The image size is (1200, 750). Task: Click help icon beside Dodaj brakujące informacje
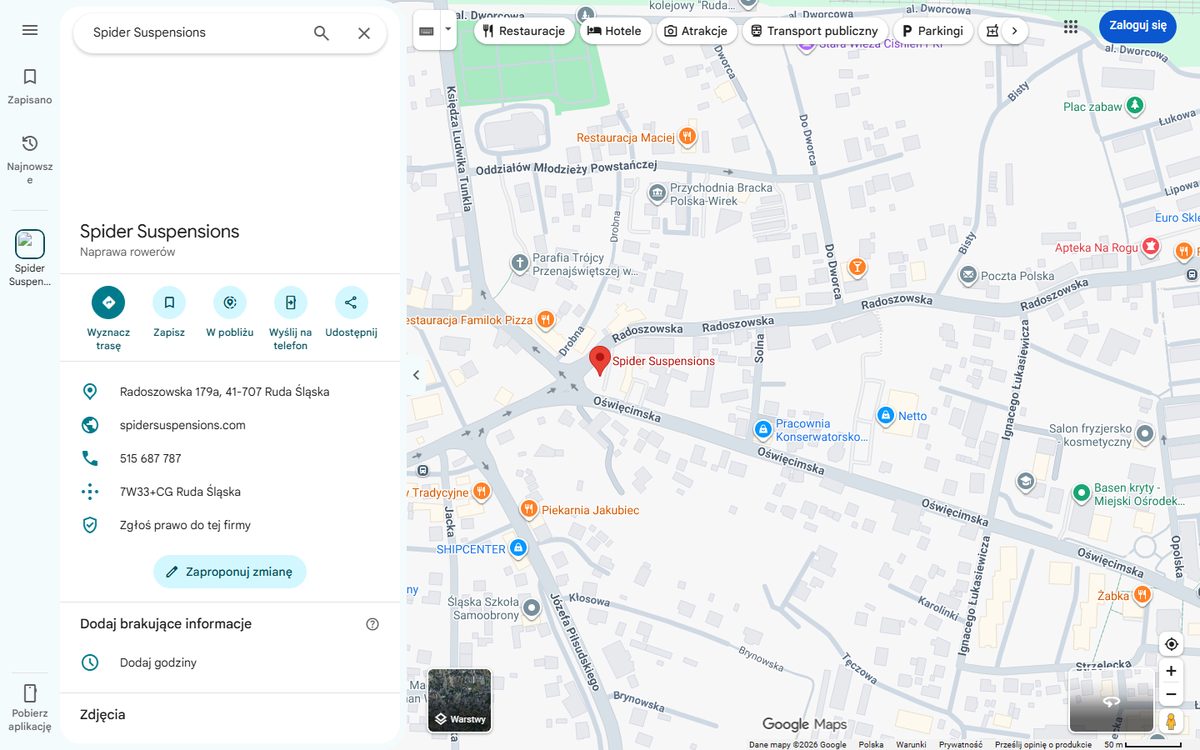pos(372,624)
